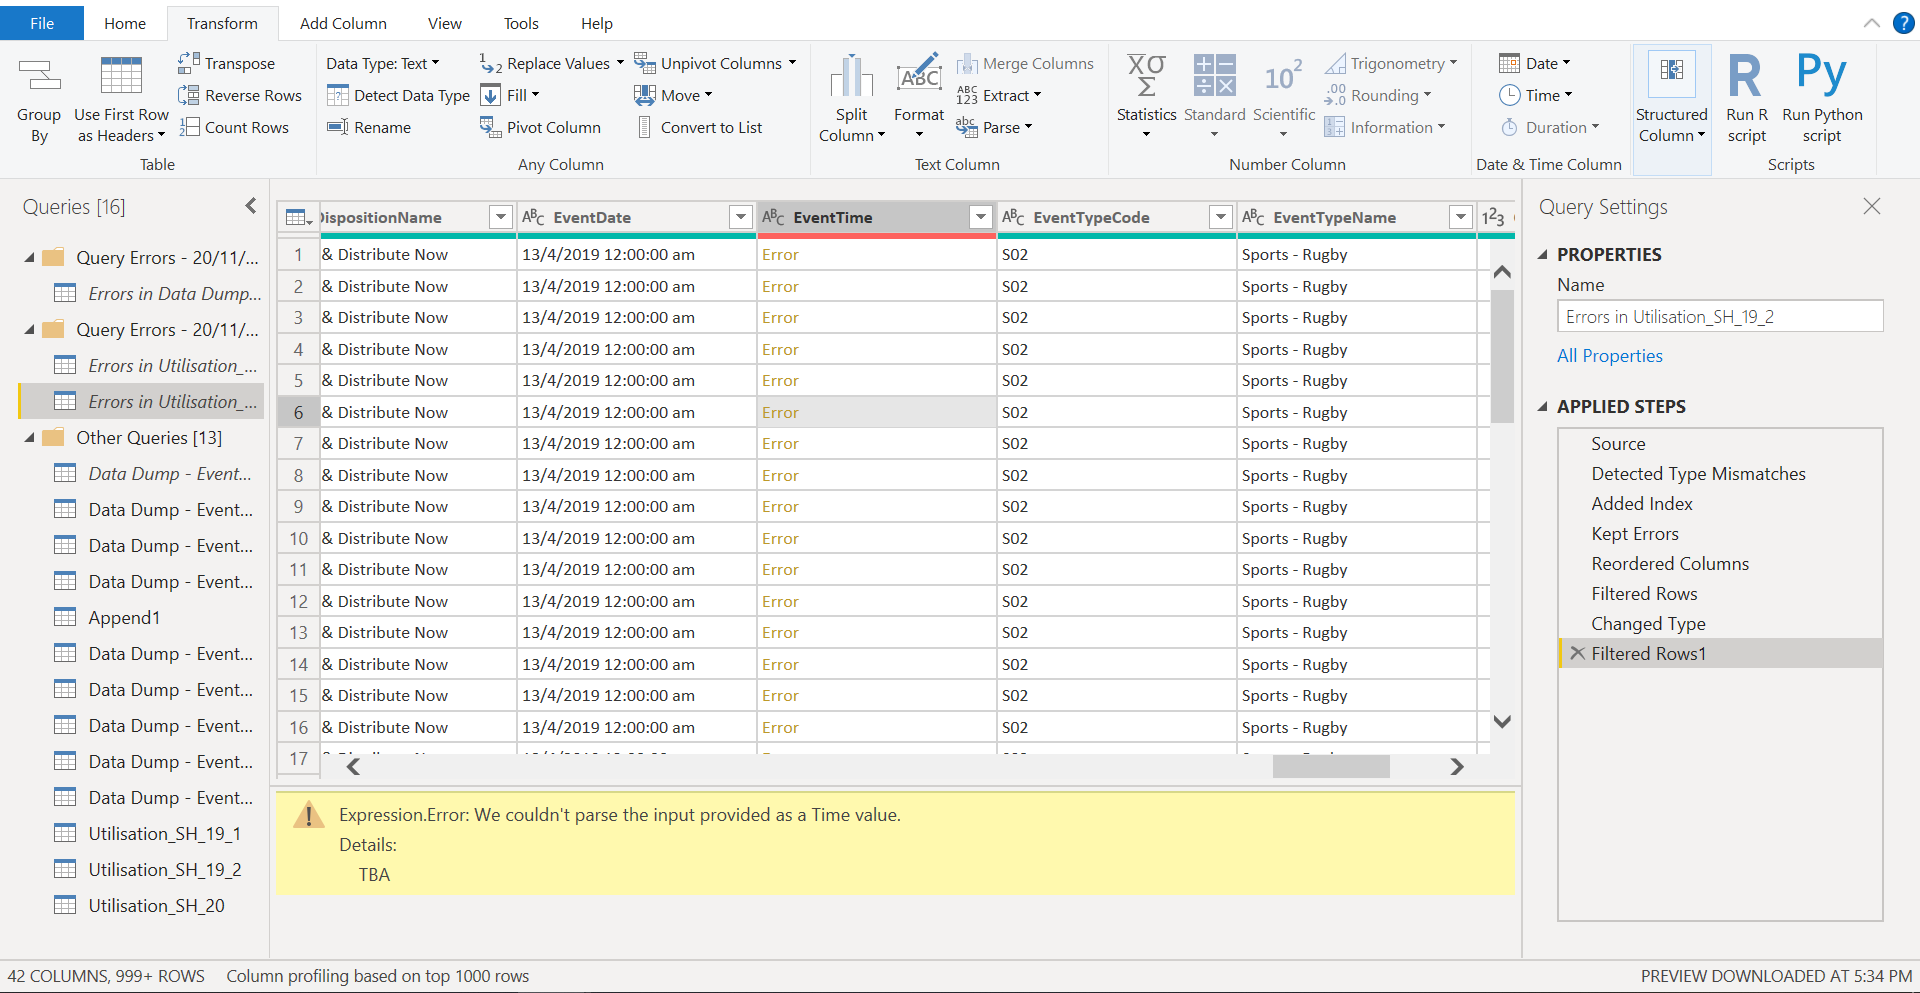1920x993 pixels.
Task: Open the File menu
Action: pos(42,23)
